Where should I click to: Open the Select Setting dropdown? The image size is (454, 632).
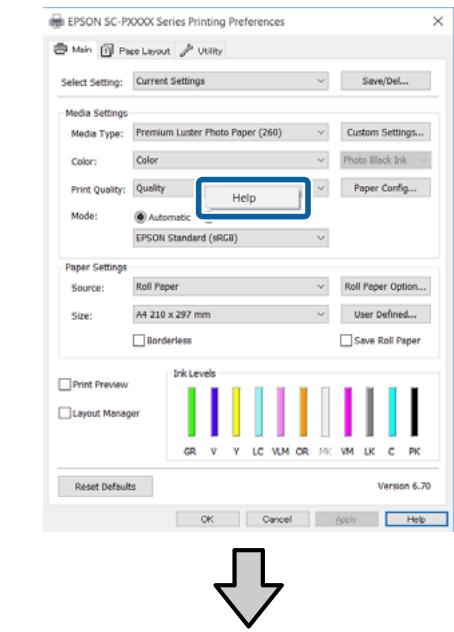click(231, 81)
